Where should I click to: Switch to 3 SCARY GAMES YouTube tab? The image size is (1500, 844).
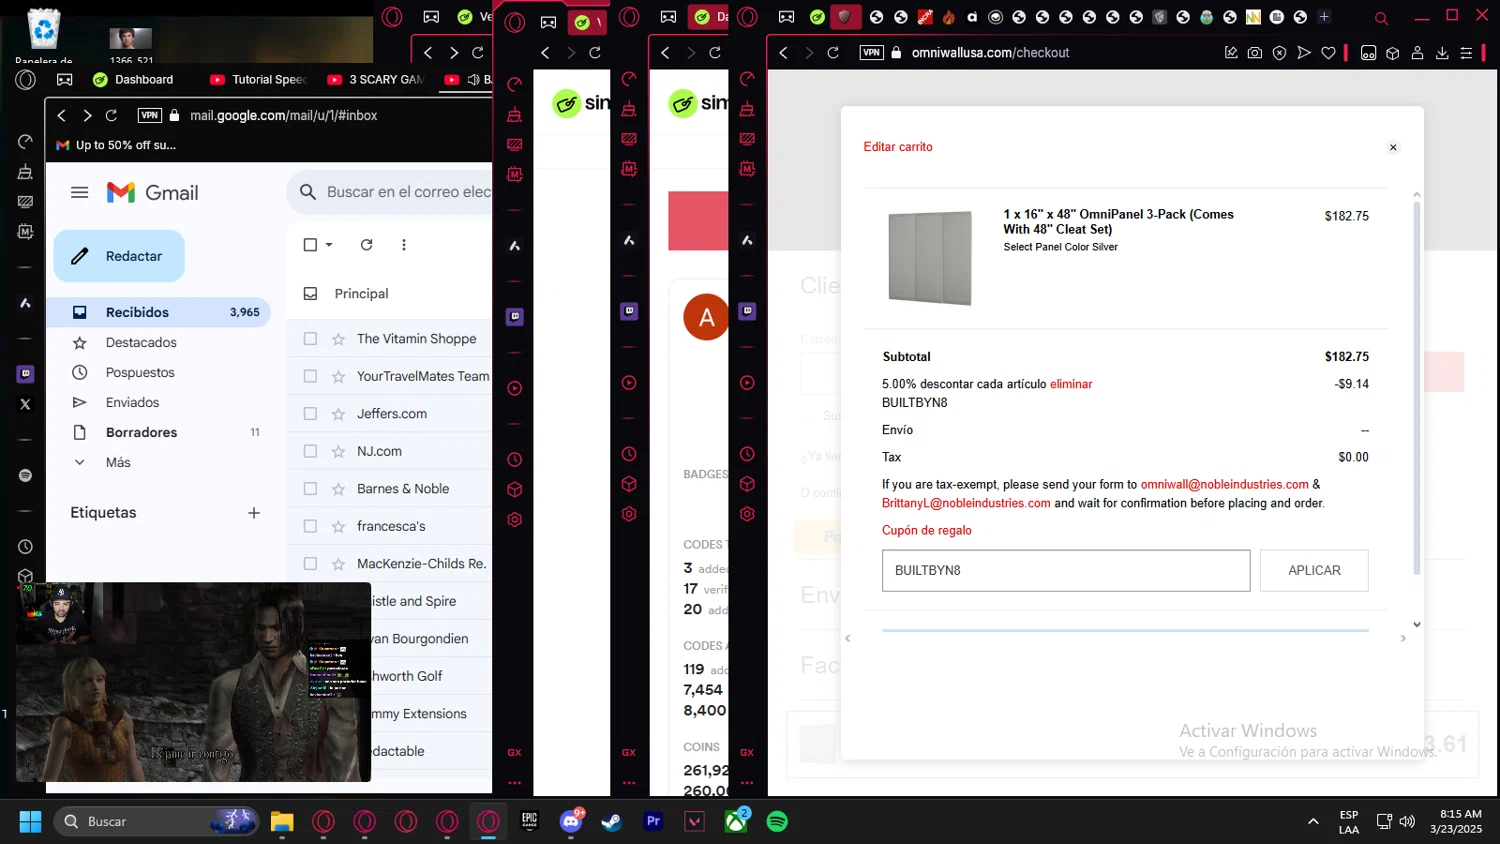click(376, 80)
